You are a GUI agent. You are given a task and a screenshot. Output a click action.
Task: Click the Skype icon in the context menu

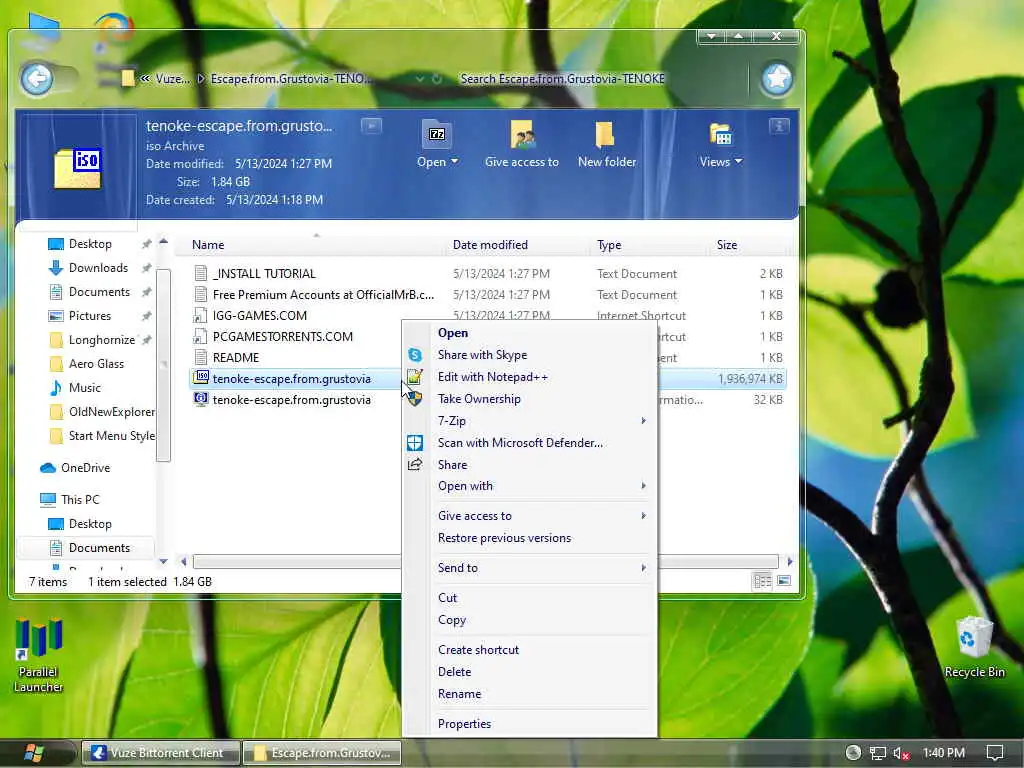(415, 355)
